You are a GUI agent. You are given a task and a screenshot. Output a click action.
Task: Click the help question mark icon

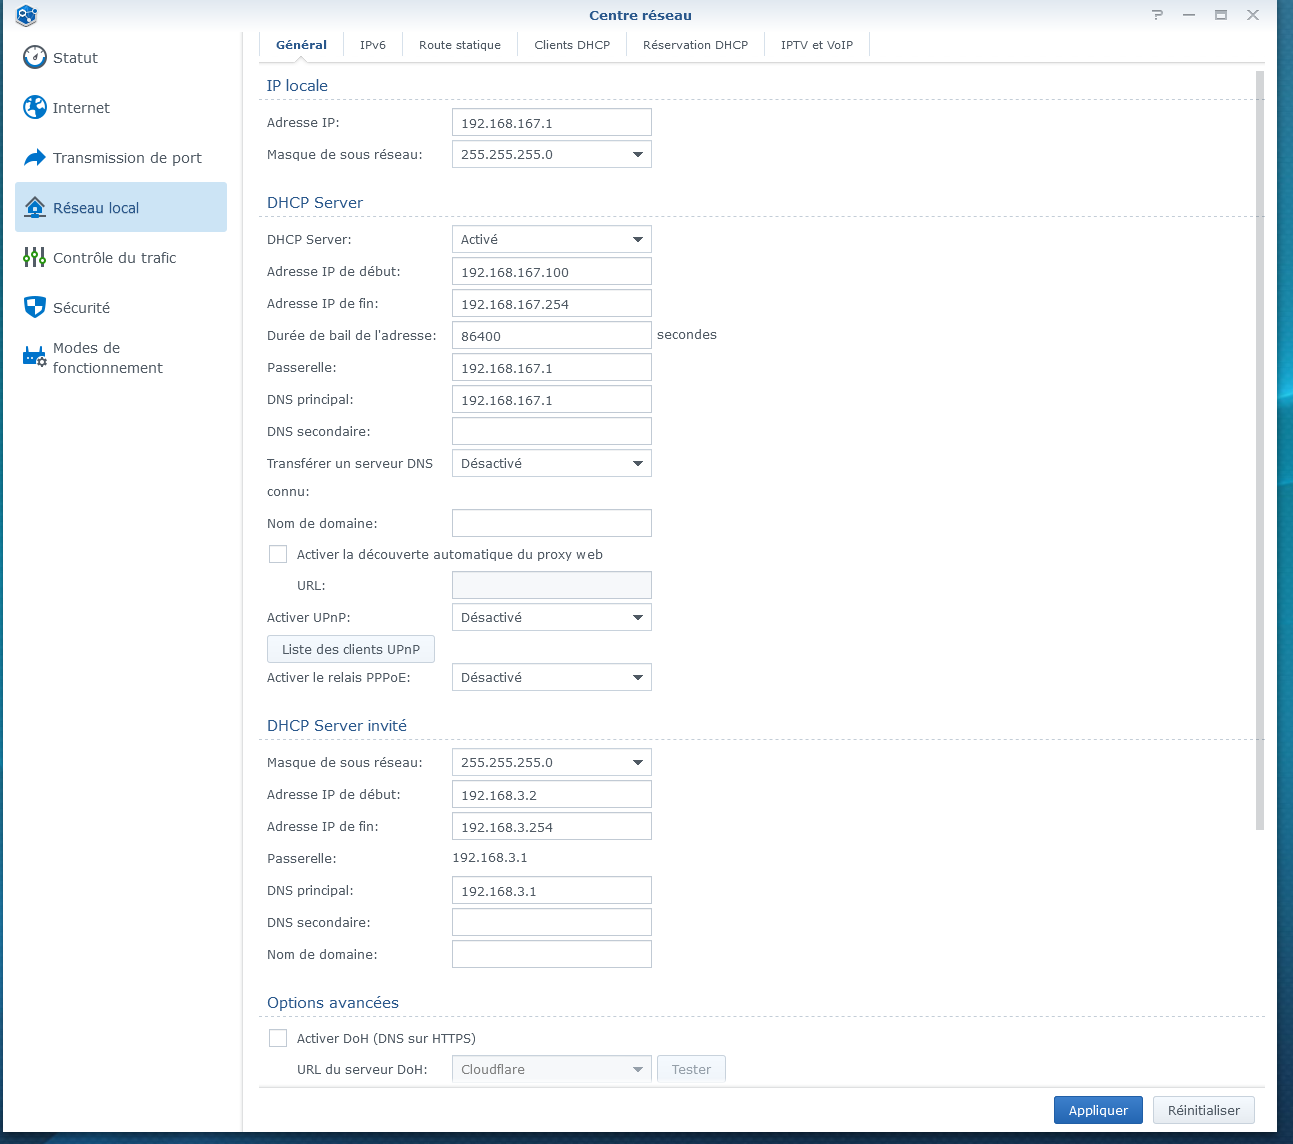tap(1158, 15)
